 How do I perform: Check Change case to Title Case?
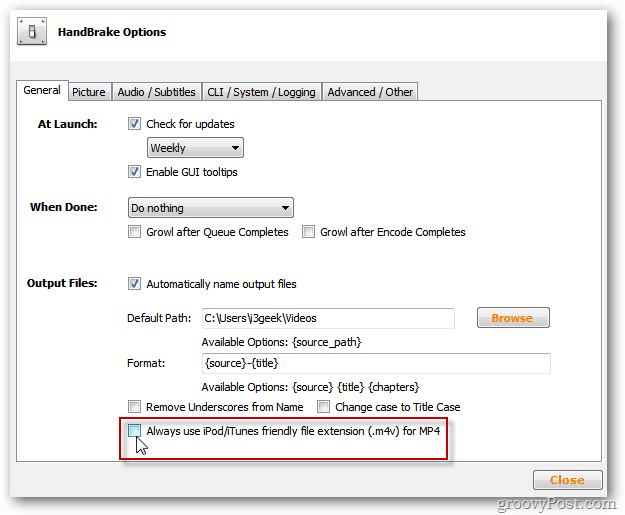pyautogui.click(x=323, y=407)
